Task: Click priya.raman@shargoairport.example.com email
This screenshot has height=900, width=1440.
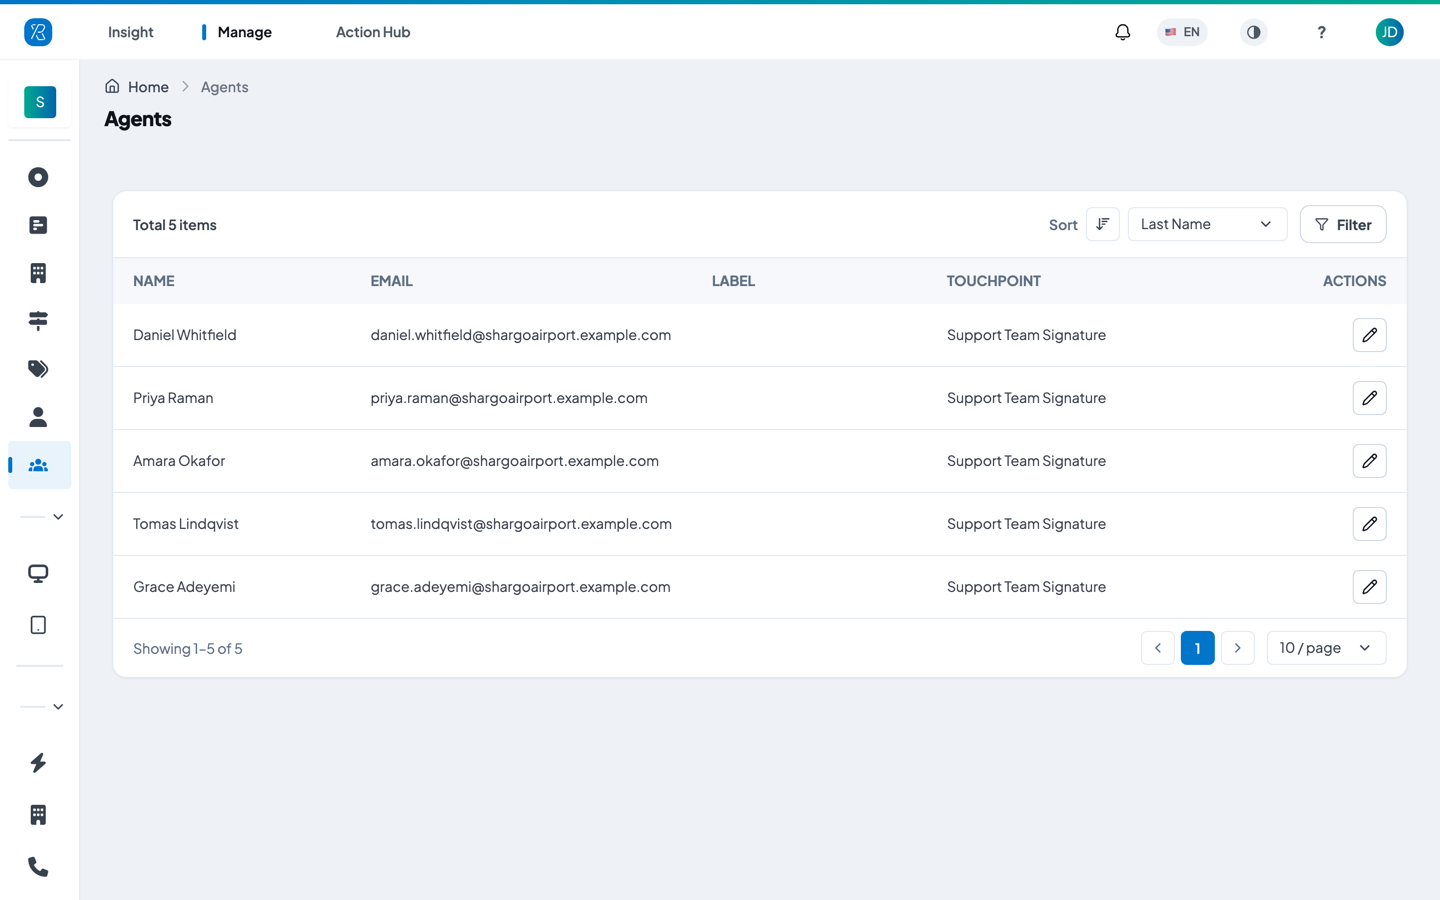Action: point(509,398)
